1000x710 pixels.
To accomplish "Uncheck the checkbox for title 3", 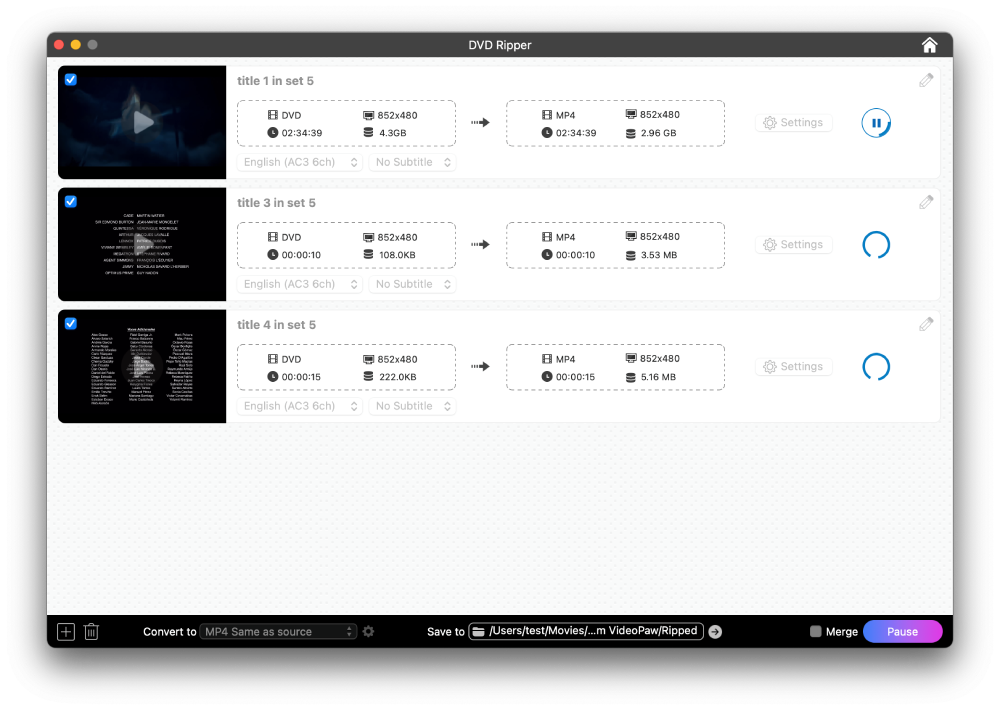I will pos(71,202).
